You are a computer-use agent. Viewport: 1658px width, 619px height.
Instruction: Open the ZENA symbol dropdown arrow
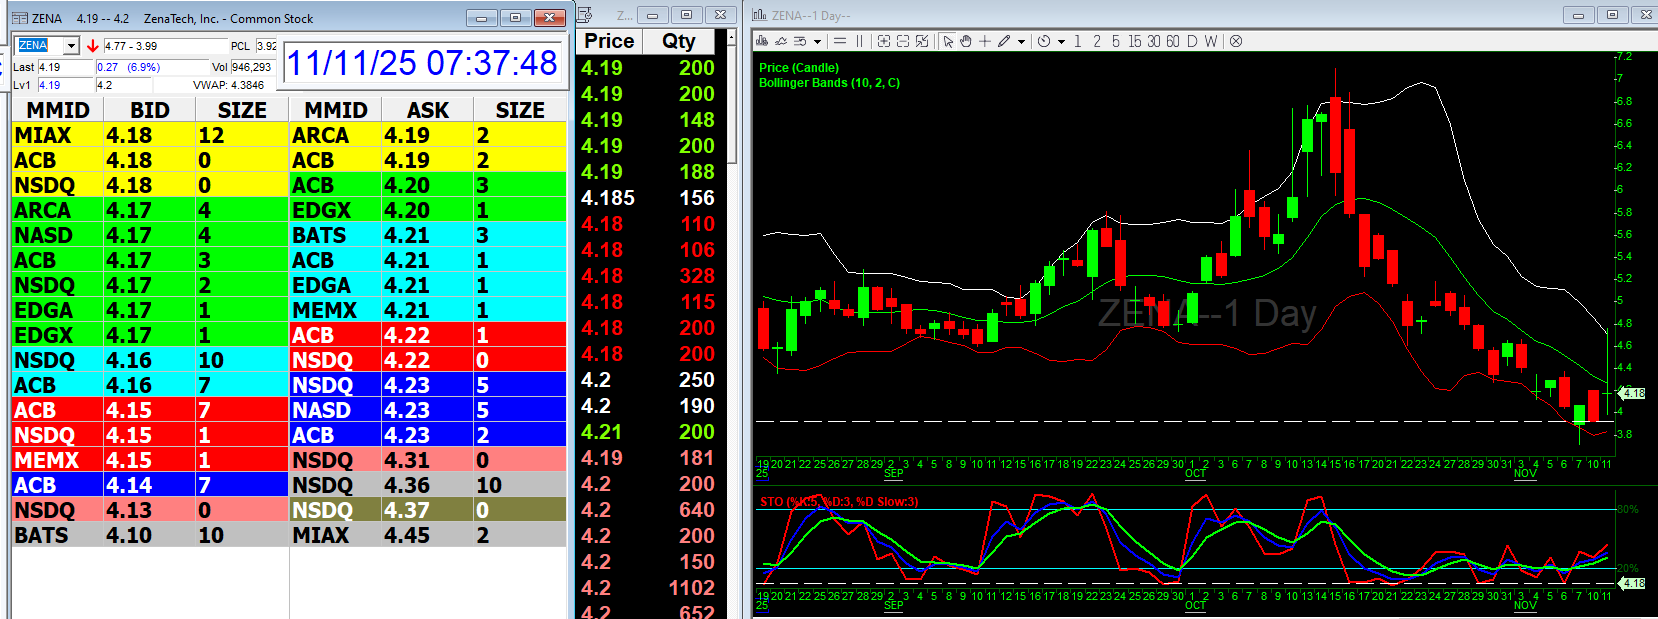coord(71,46)
